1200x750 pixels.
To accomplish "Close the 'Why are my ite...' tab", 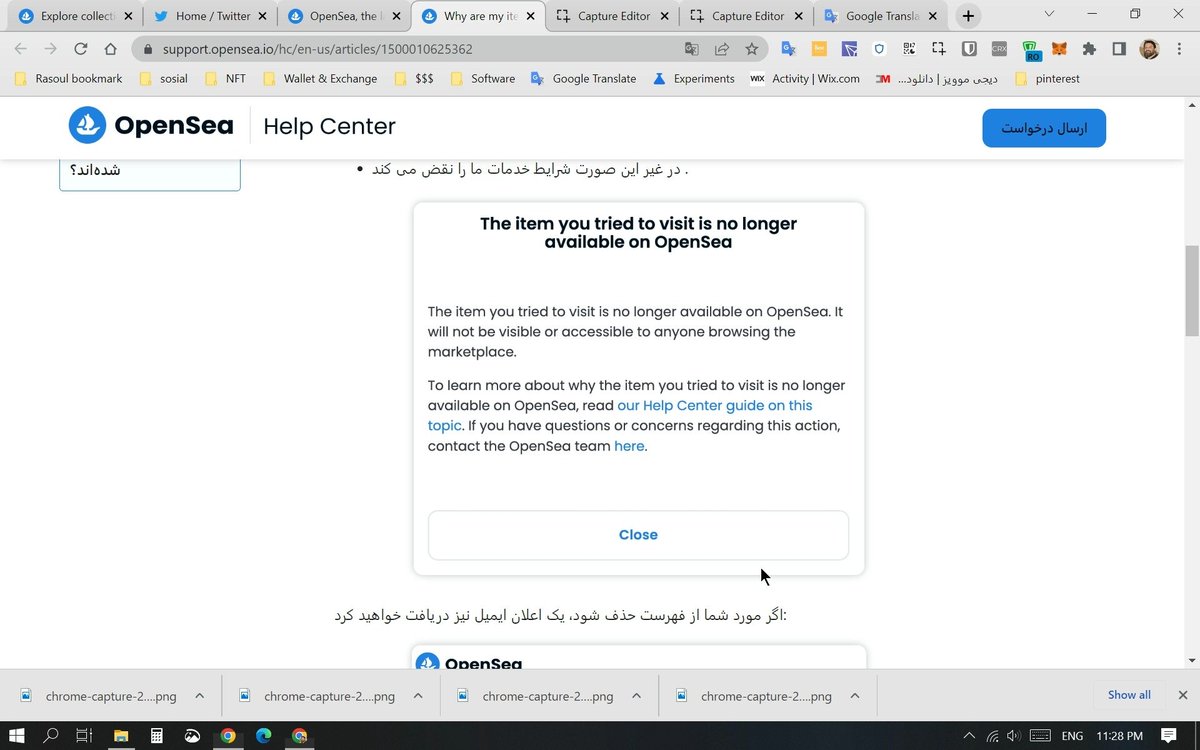I will tap(530, 16).
